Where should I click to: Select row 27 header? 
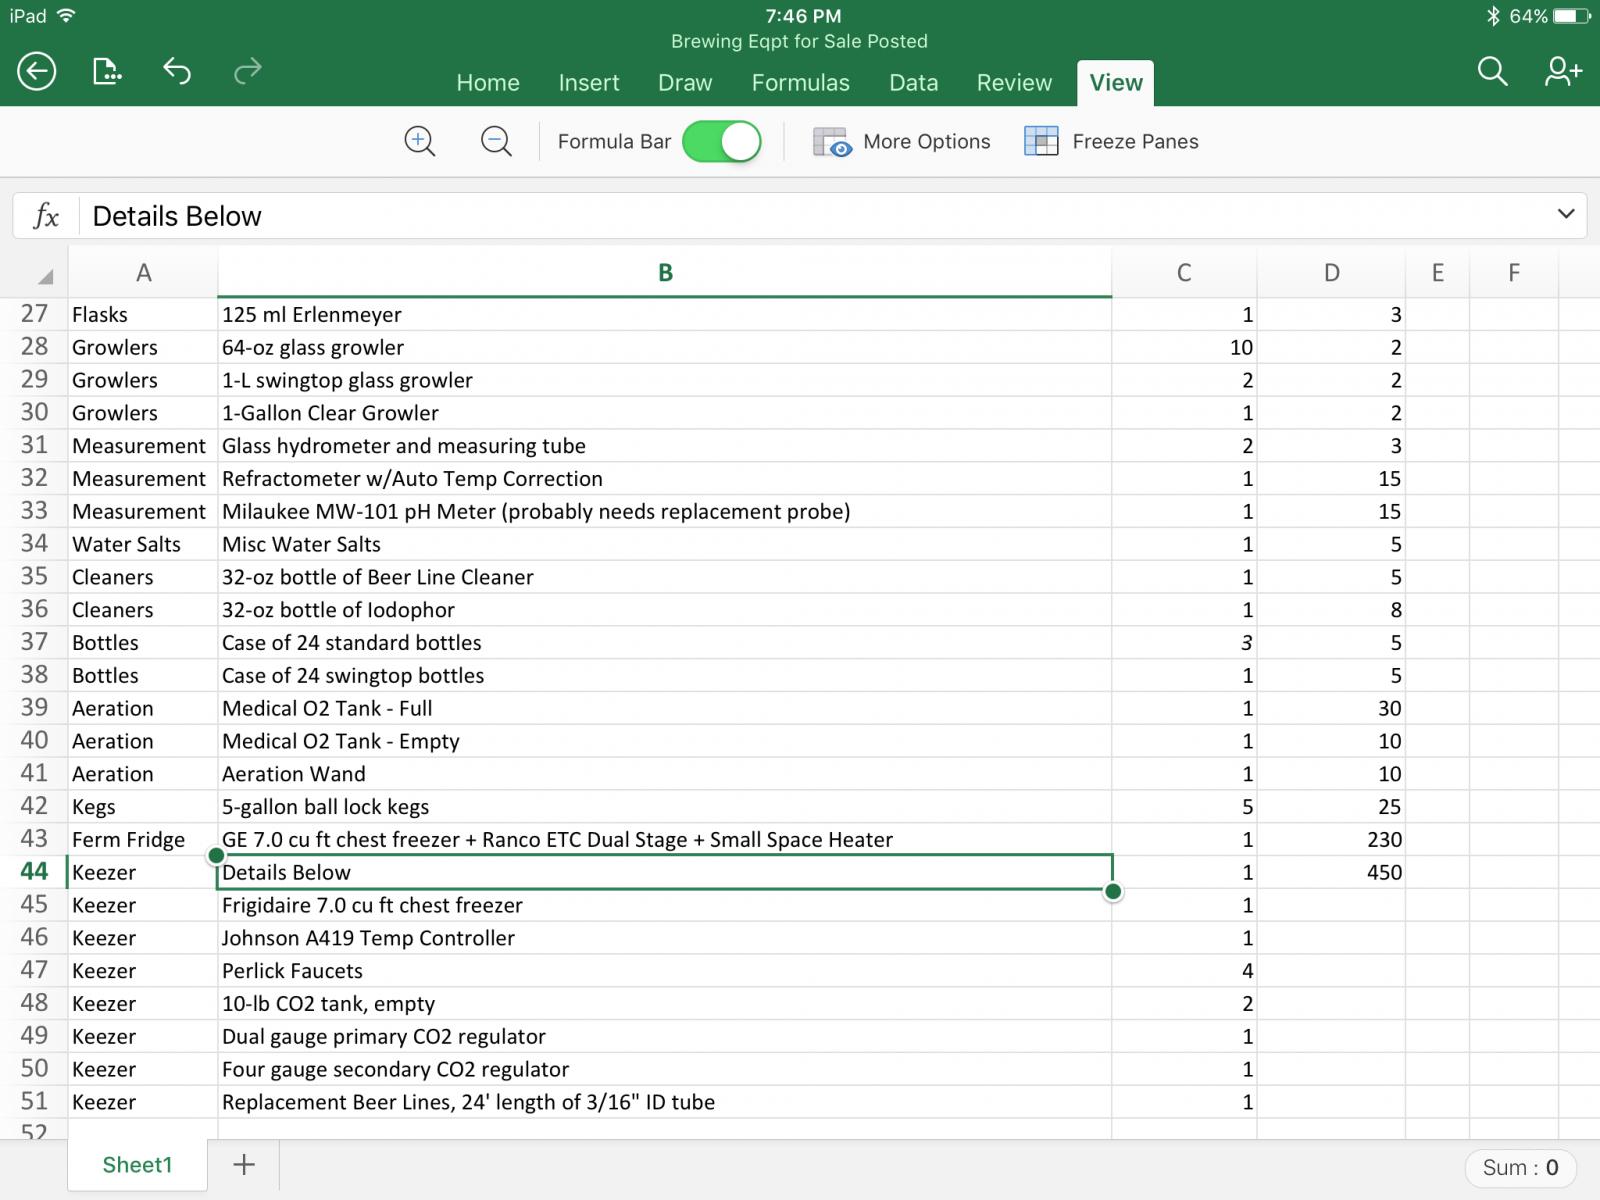[34, 314]
